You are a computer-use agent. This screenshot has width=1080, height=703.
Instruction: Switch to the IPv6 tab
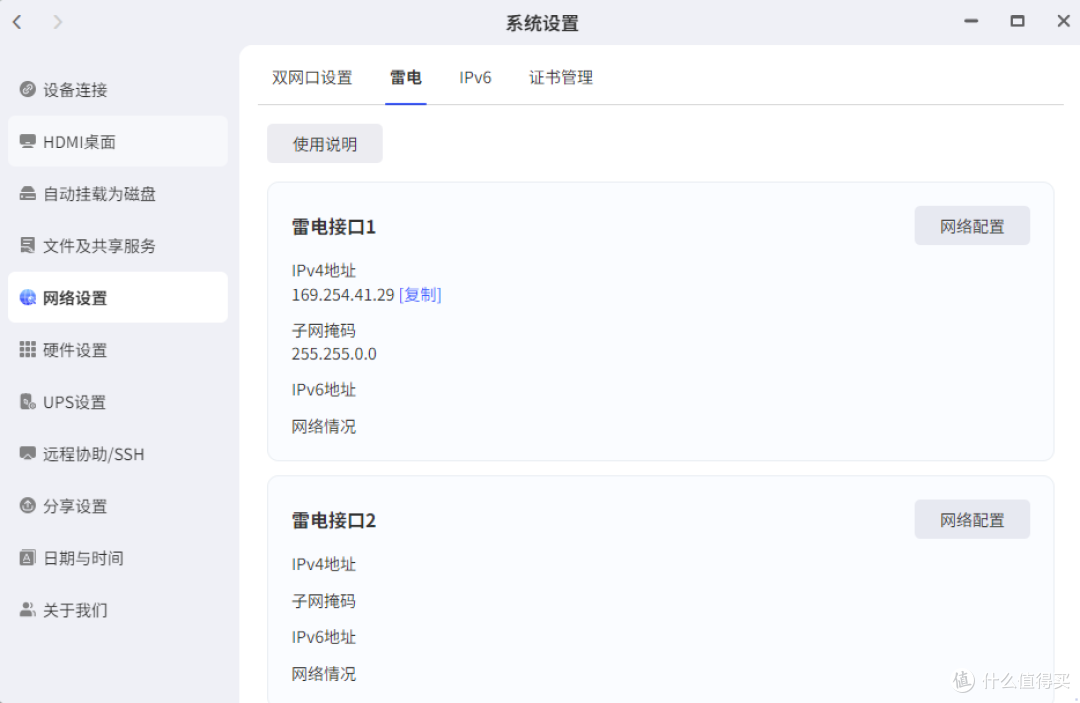pyautogui.click(x=475, y=77)
